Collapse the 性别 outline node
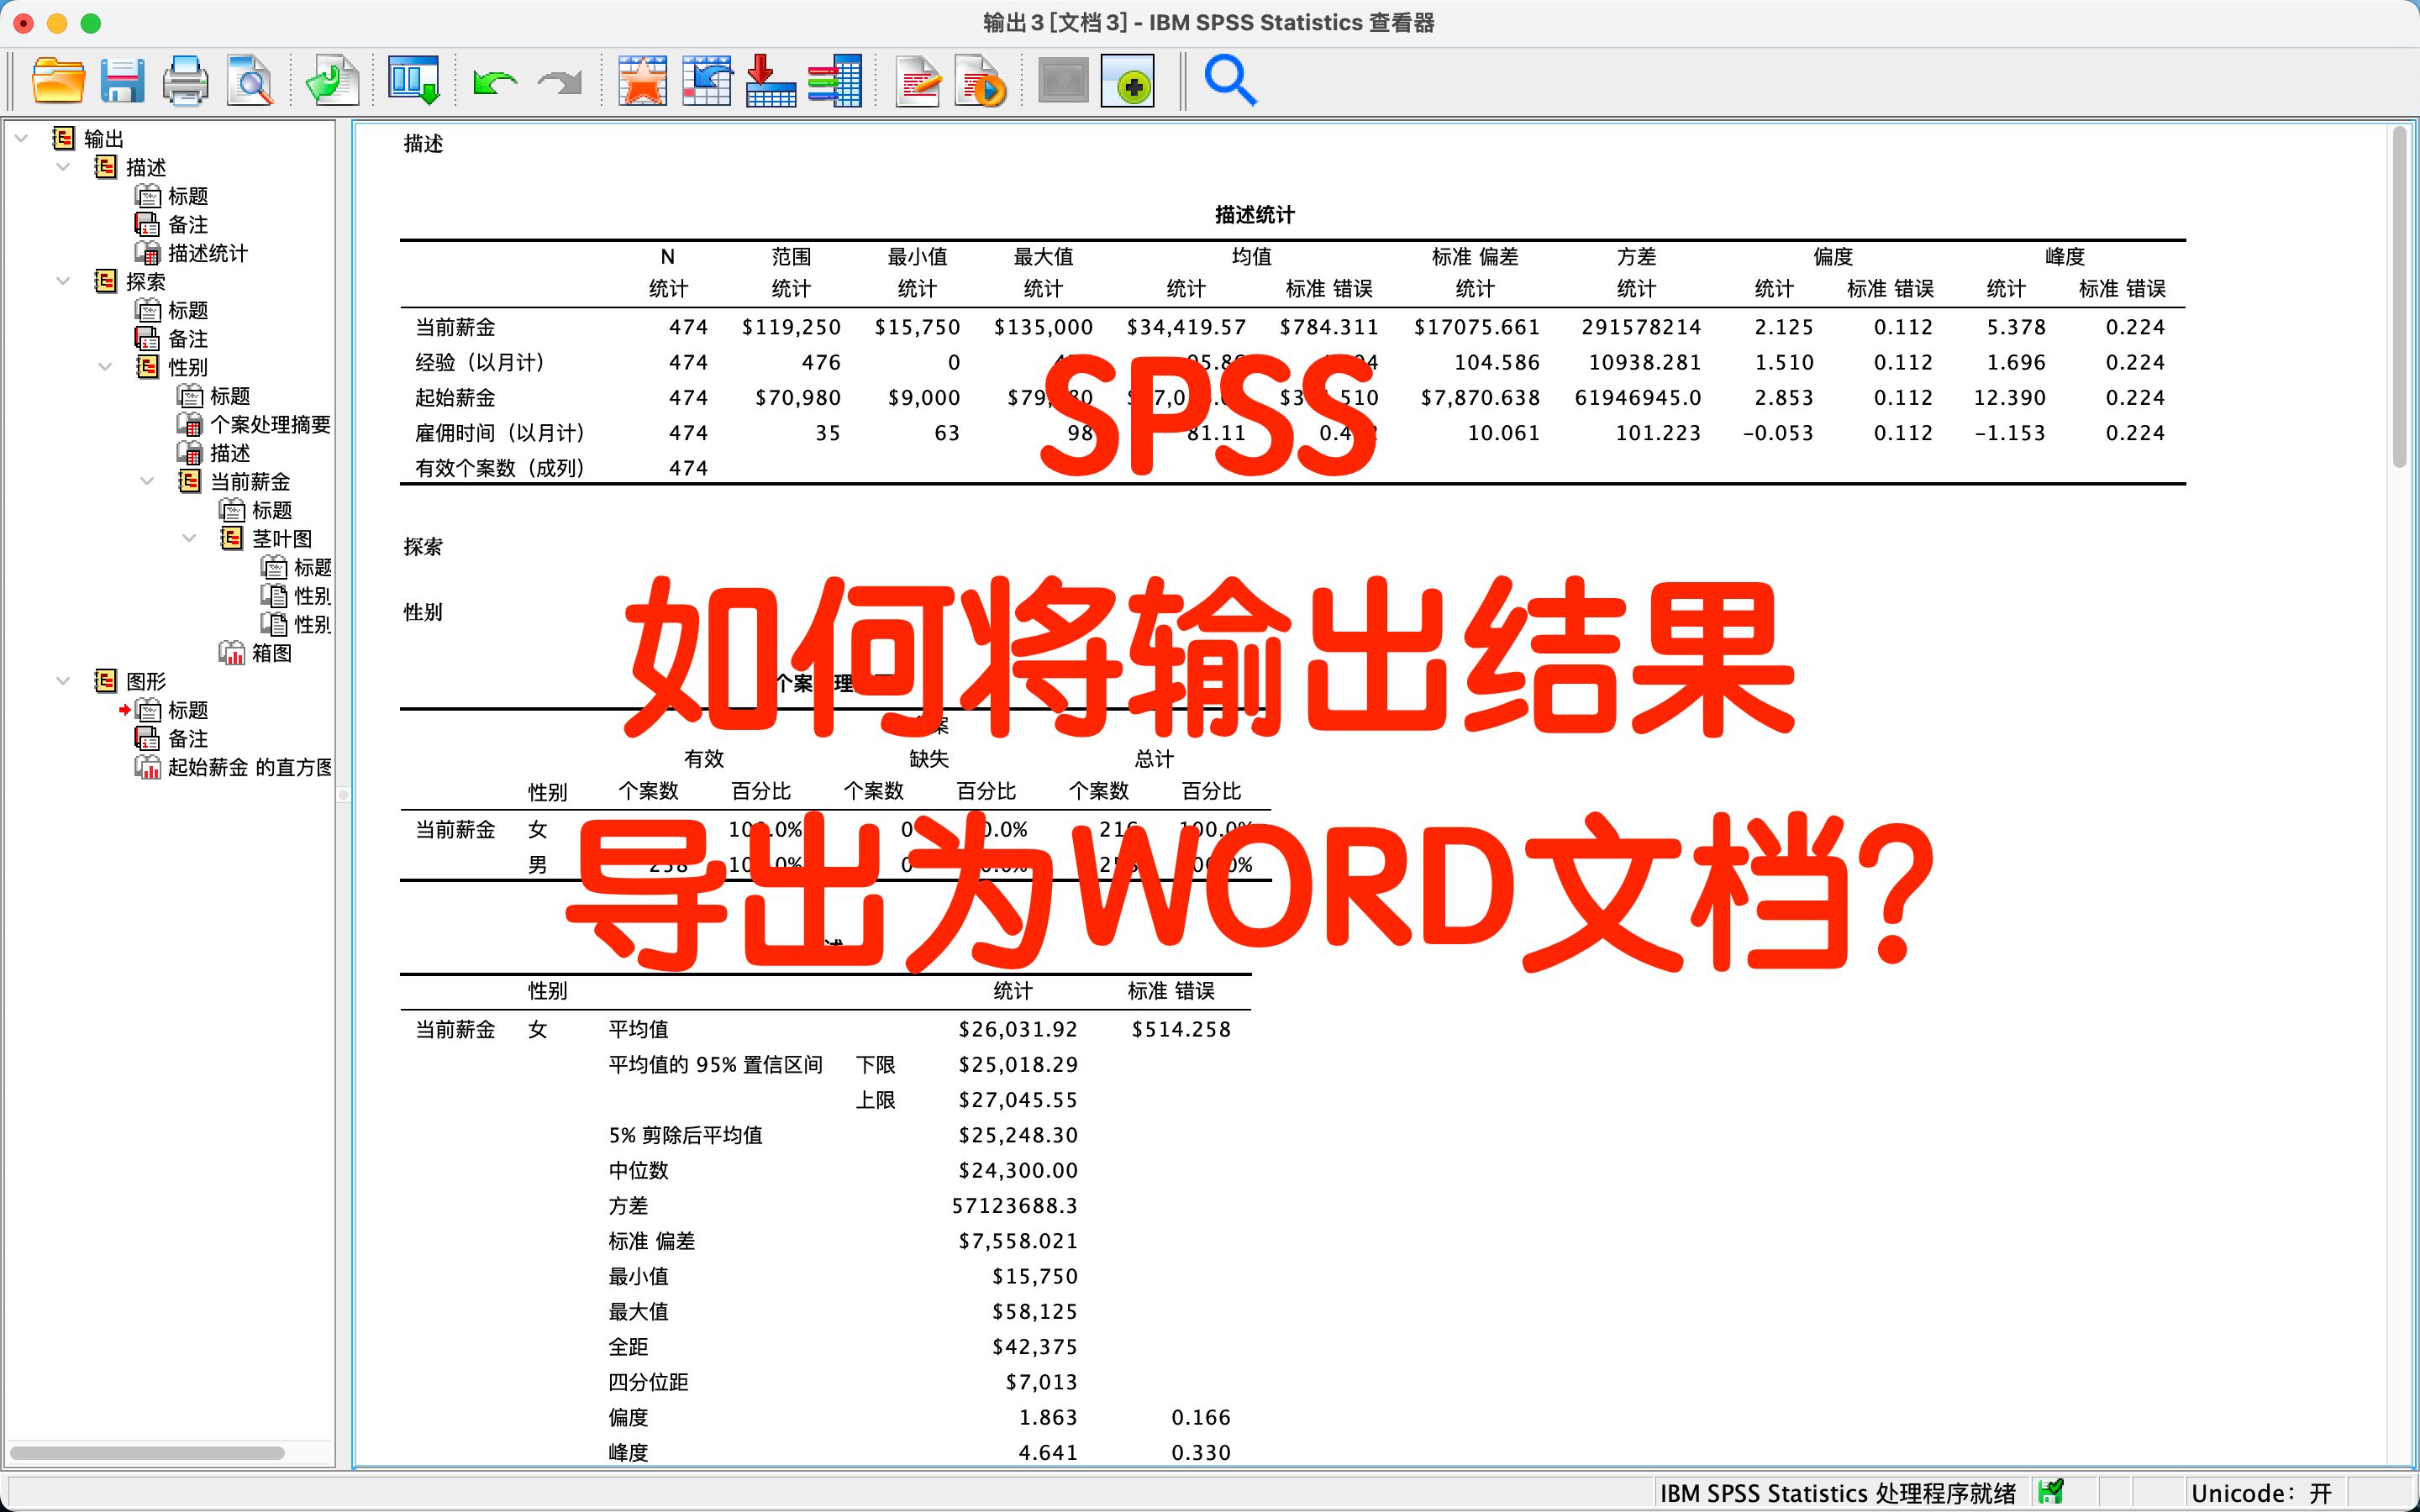 105,367
